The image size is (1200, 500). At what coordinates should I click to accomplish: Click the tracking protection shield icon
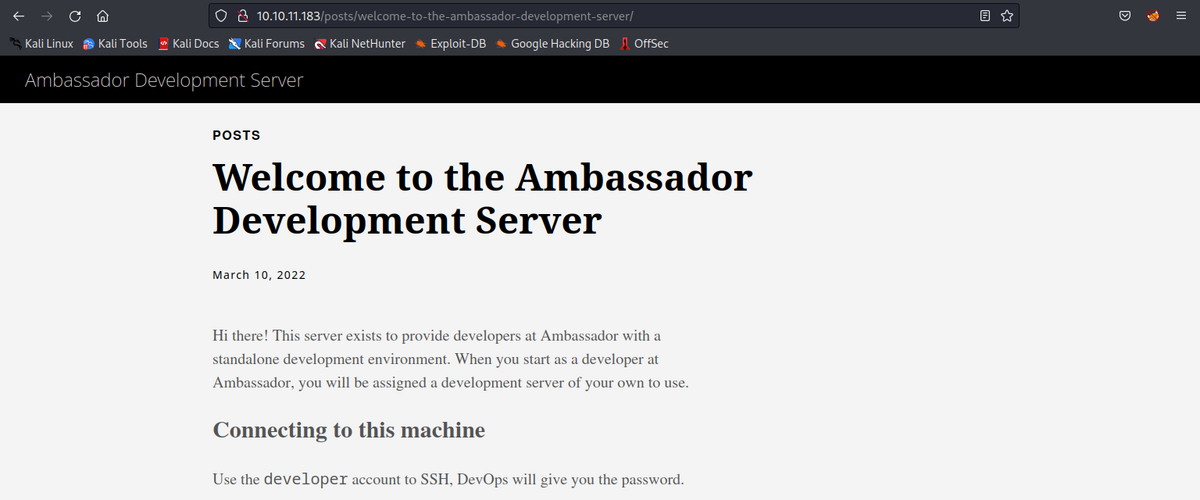[x=222, y=16]
